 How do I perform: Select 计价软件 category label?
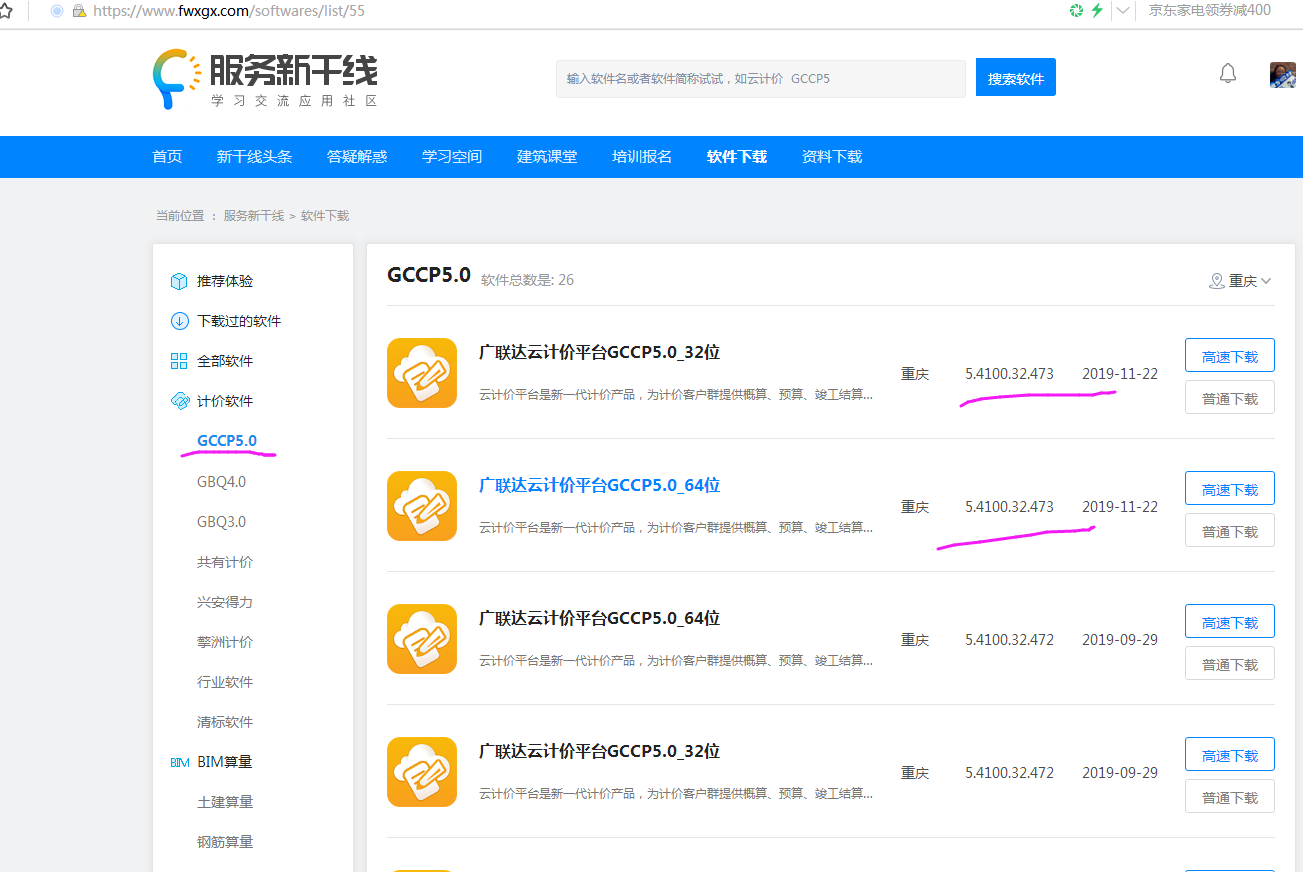[x=225, y=401]
